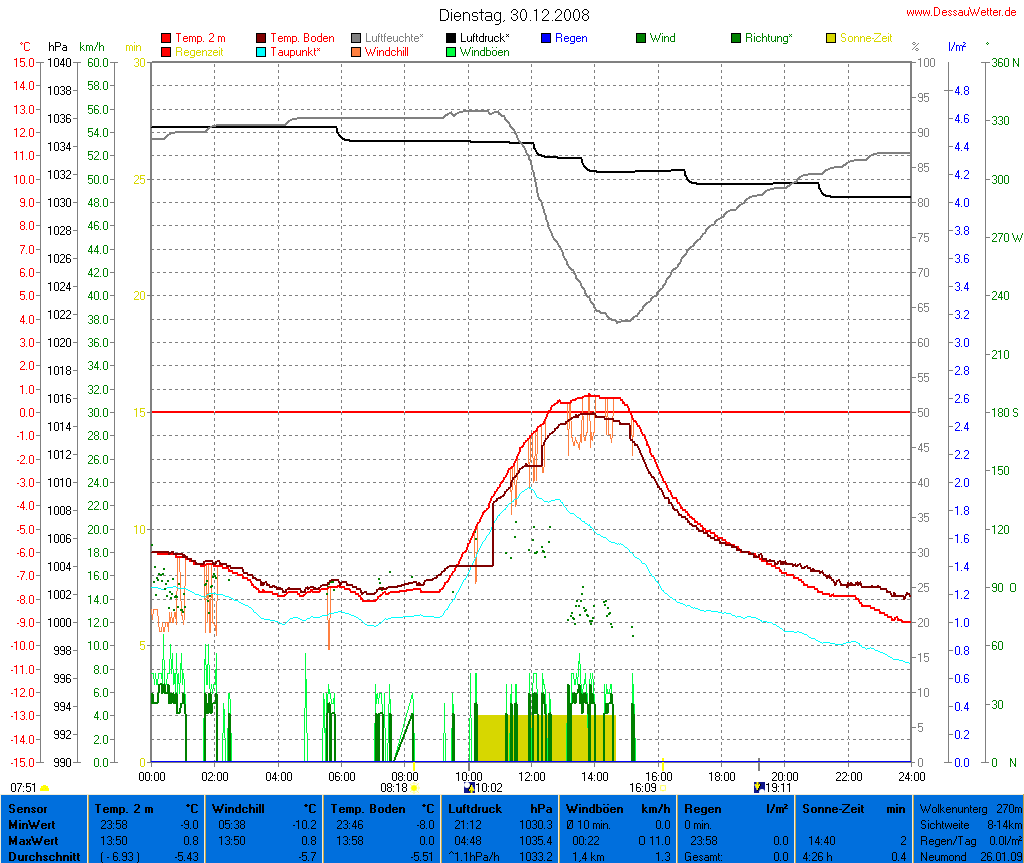Screen dimensions: 1024x863
Task: Click the bright green Windböen legend square
Action: click(451, 52)
